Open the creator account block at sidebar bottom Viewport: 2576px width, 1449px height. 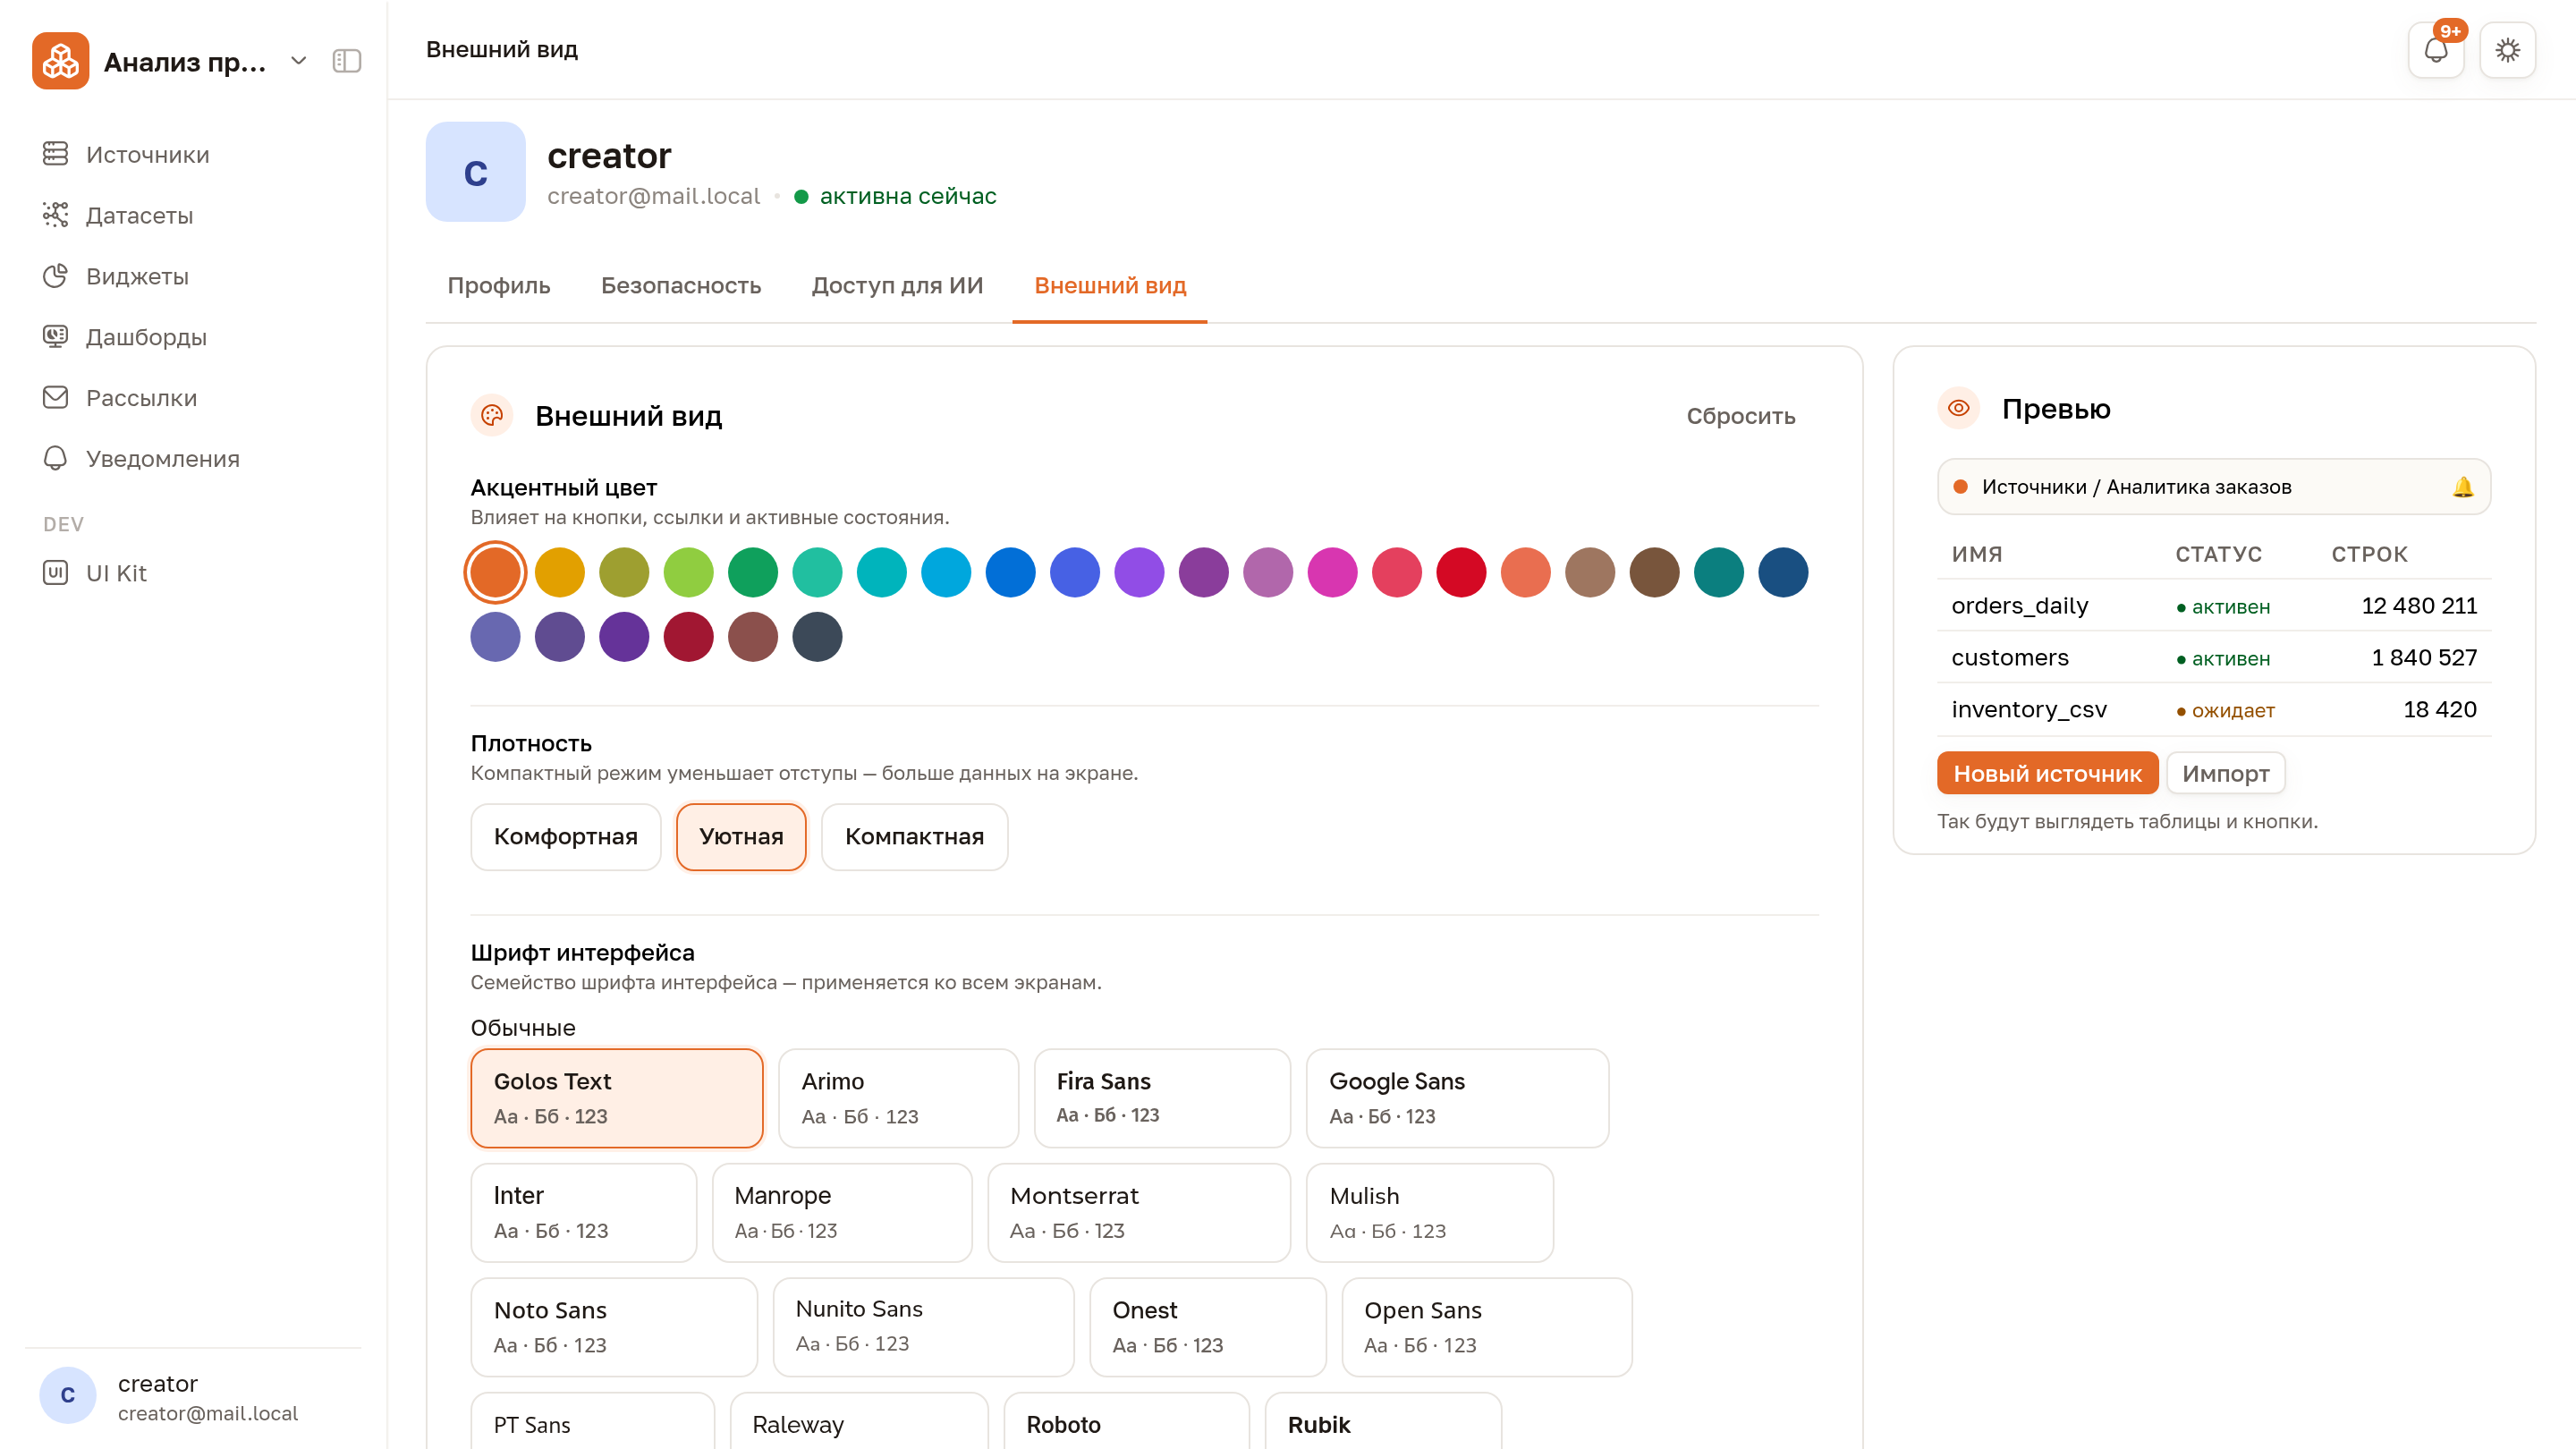coord(193,1396)
